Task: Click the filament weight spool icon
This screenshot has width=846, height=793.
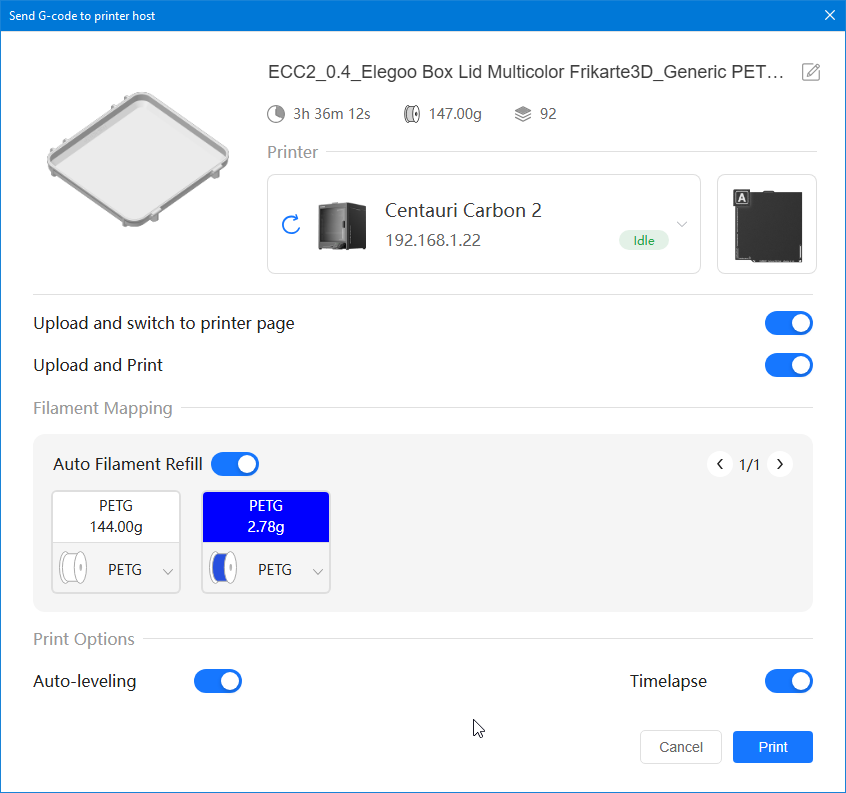Action: point(411,114)
